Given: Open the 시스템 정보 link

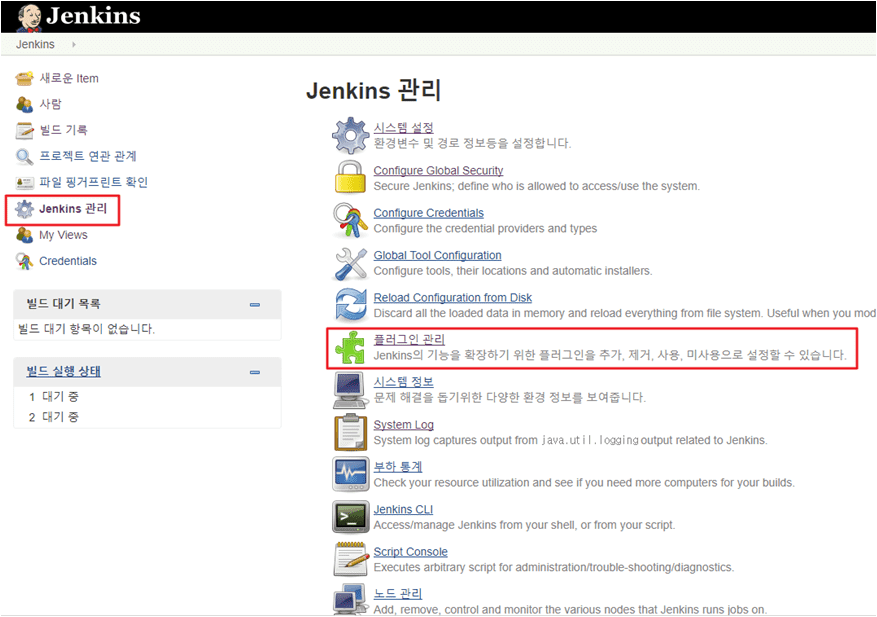Looking at the screenshot, I should tap(403, 382).
